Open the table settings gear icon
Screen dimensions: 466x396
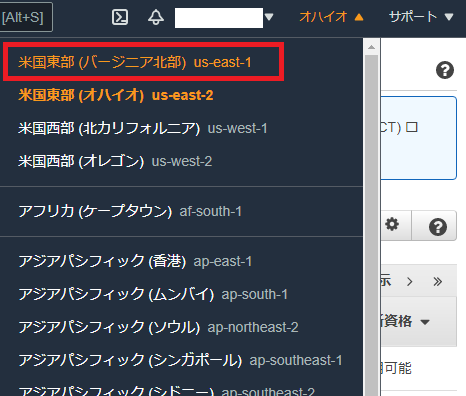click(x=392, y=224)
